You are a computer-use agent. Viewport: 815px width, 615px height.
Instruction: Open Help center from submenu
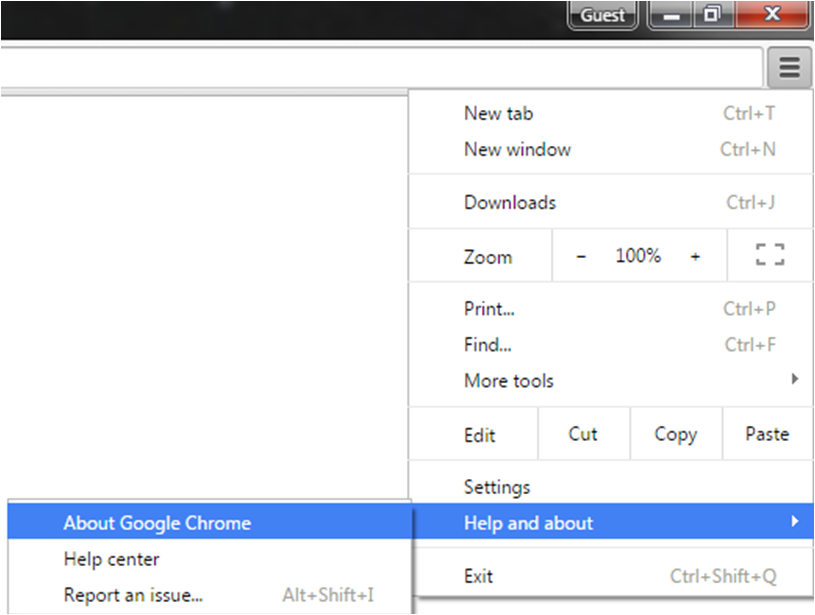tap(111, 559)
